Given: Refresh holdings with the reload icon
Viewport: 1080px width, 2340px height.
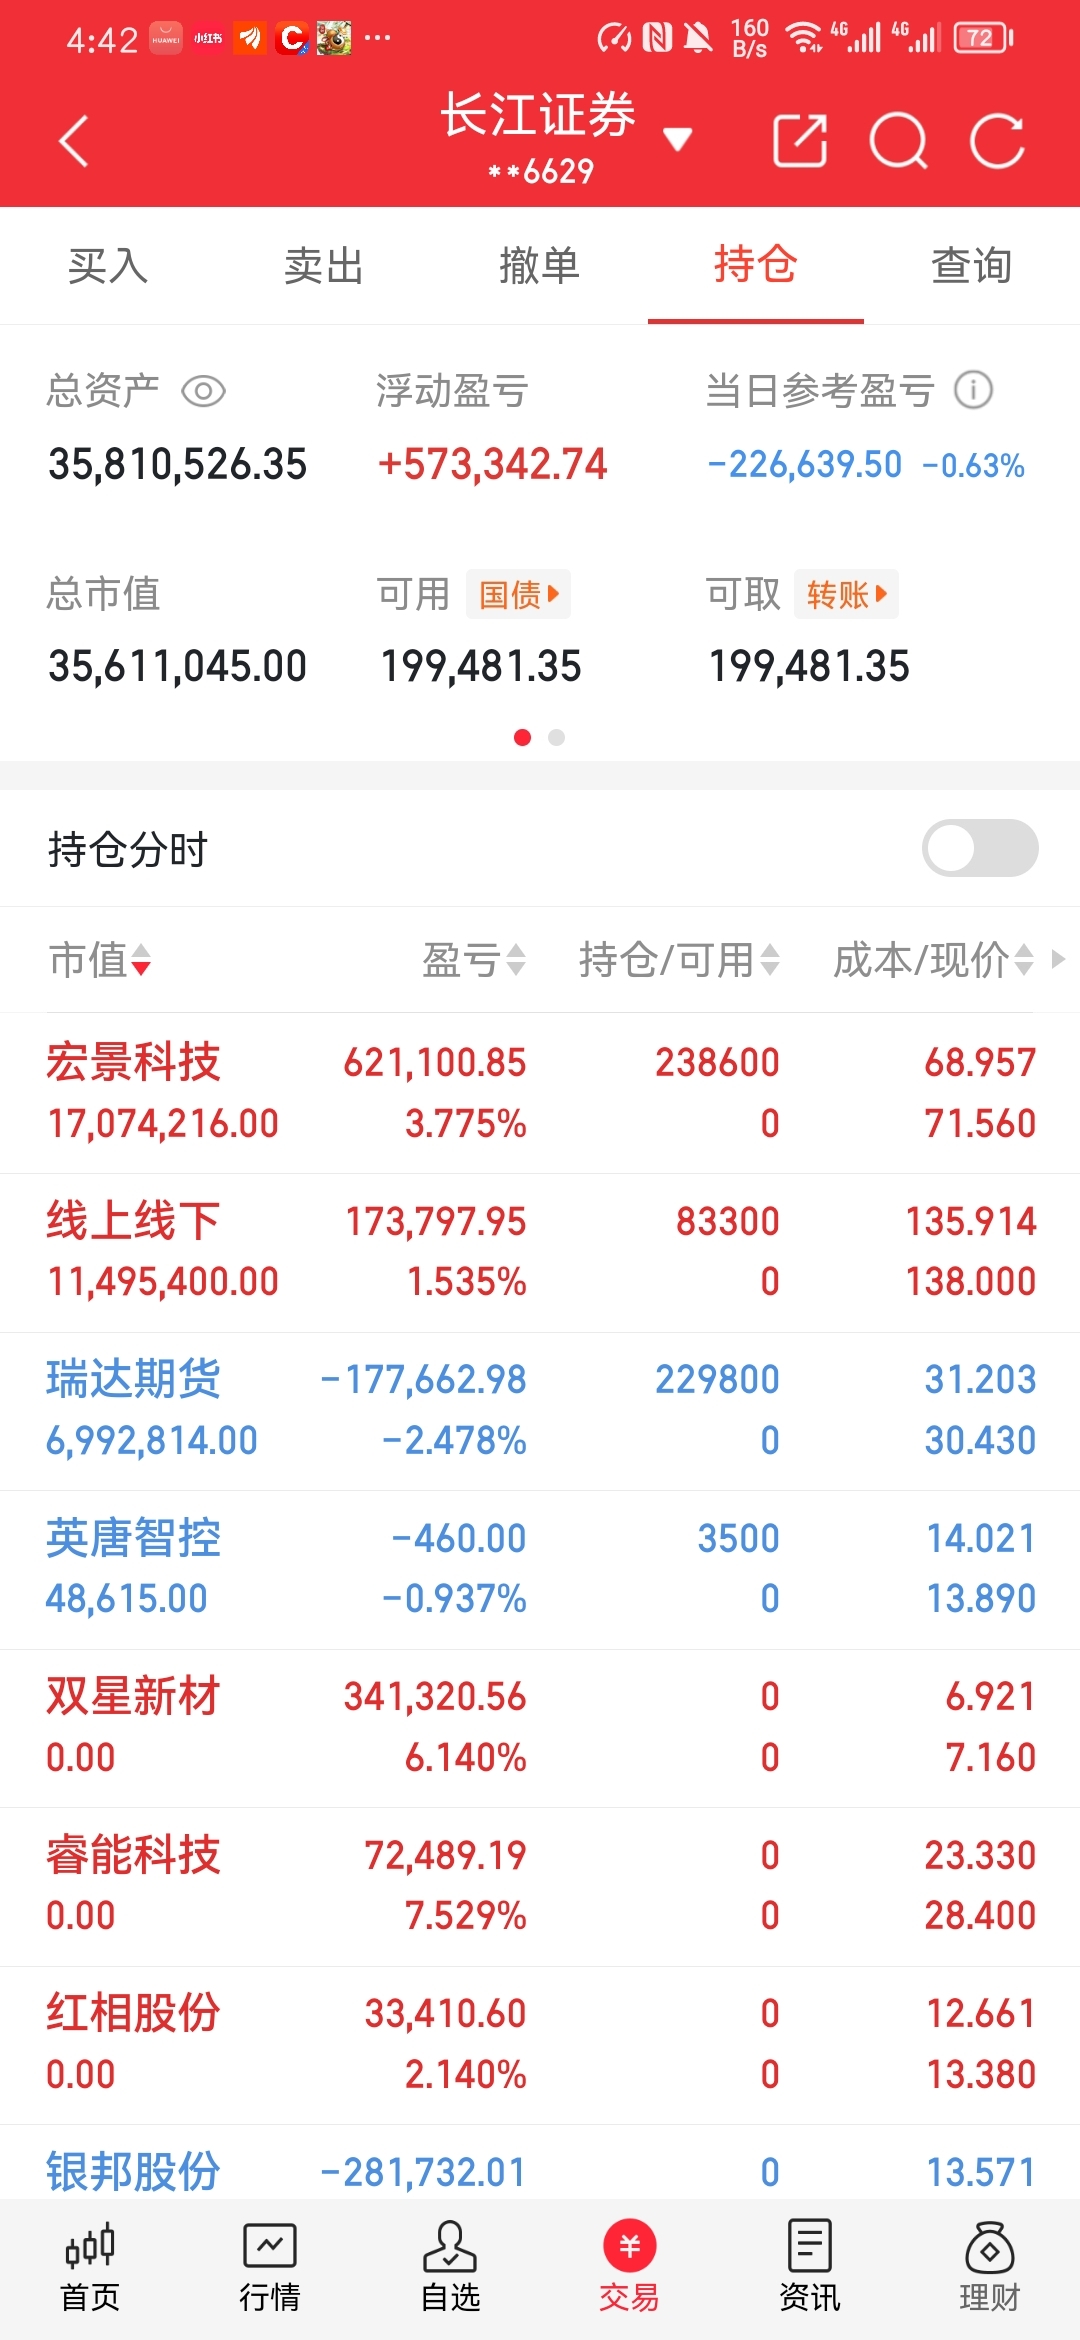Looking at the screenshot, I should [x=997, y=140].
